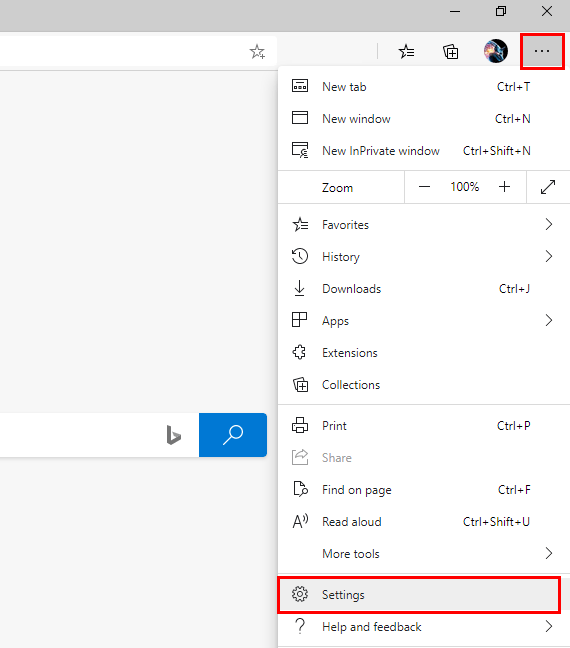
Task: Click the three-dot Settings and more button
Action: [542, 51]
